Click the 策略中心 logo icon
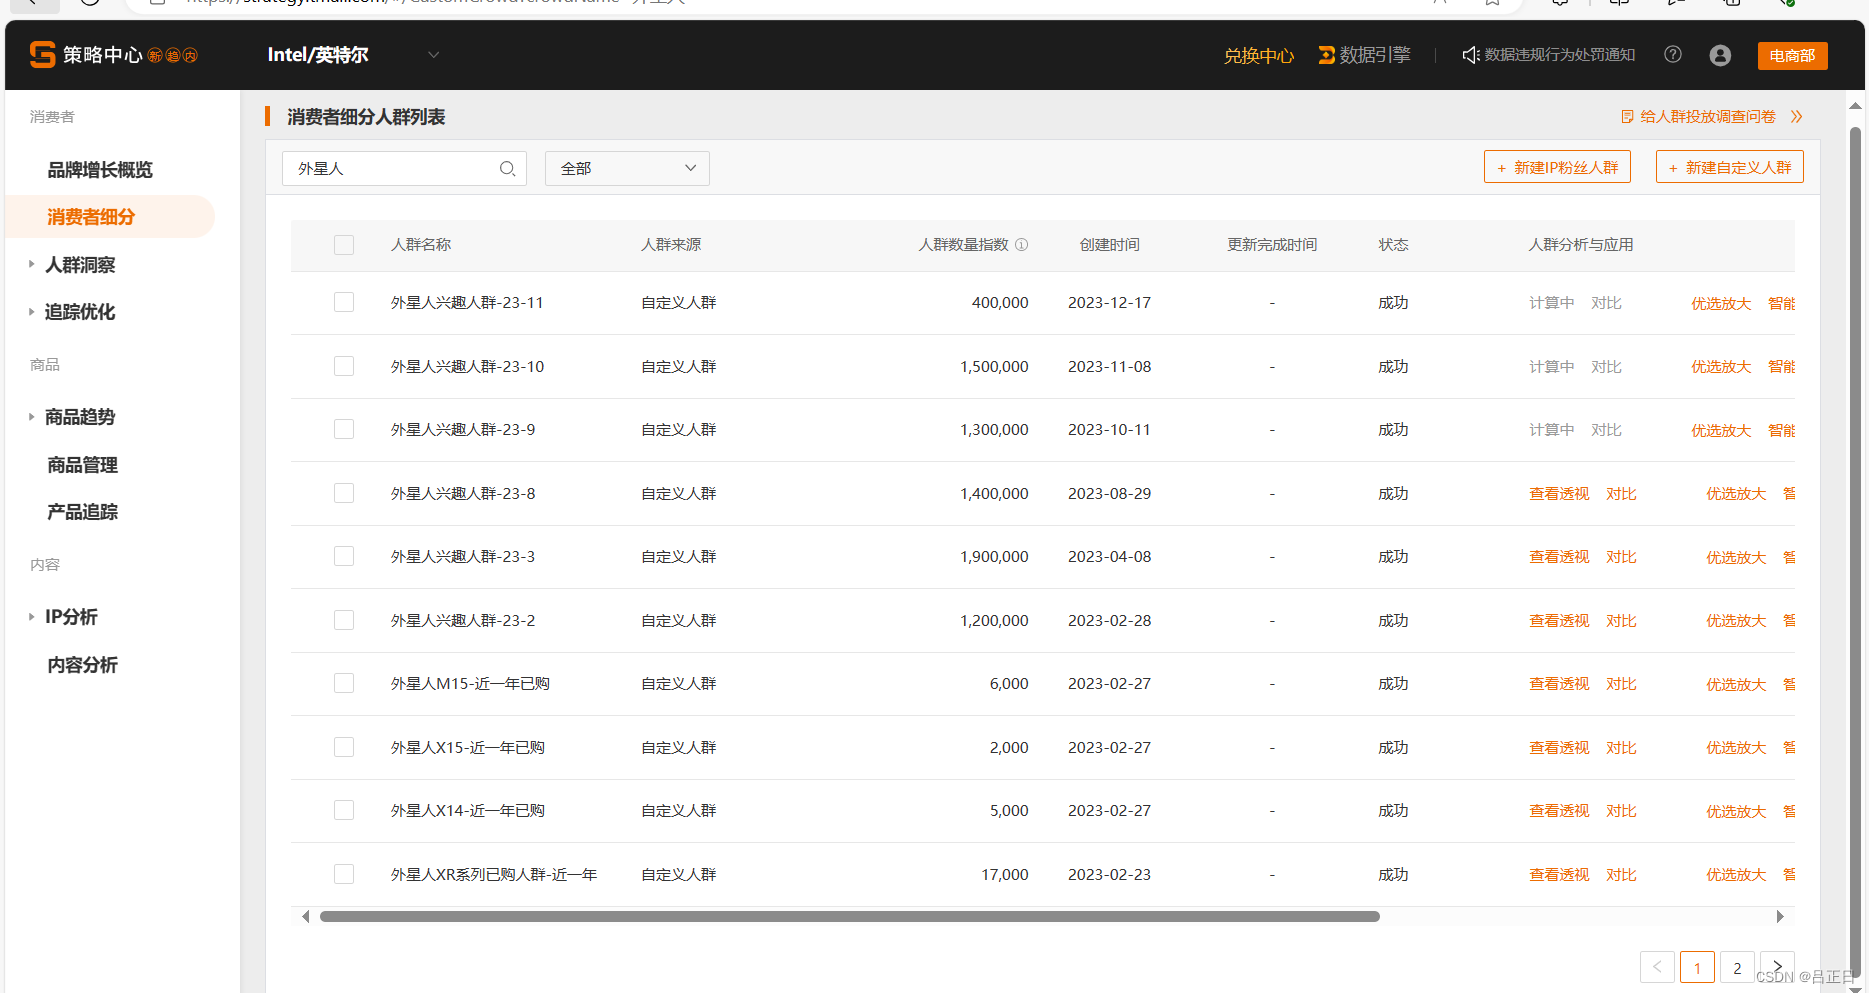The image size is (1869, 993). click(x=42, y=55)
